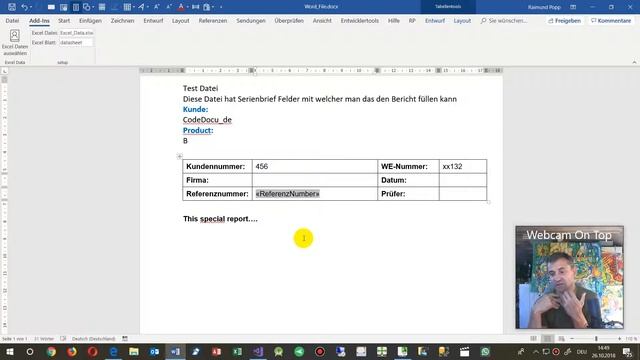Image resolution: width=640 pixels, height=360 pixels.
Task: Open Firefox from the taskbar
Action: (72, 351)
